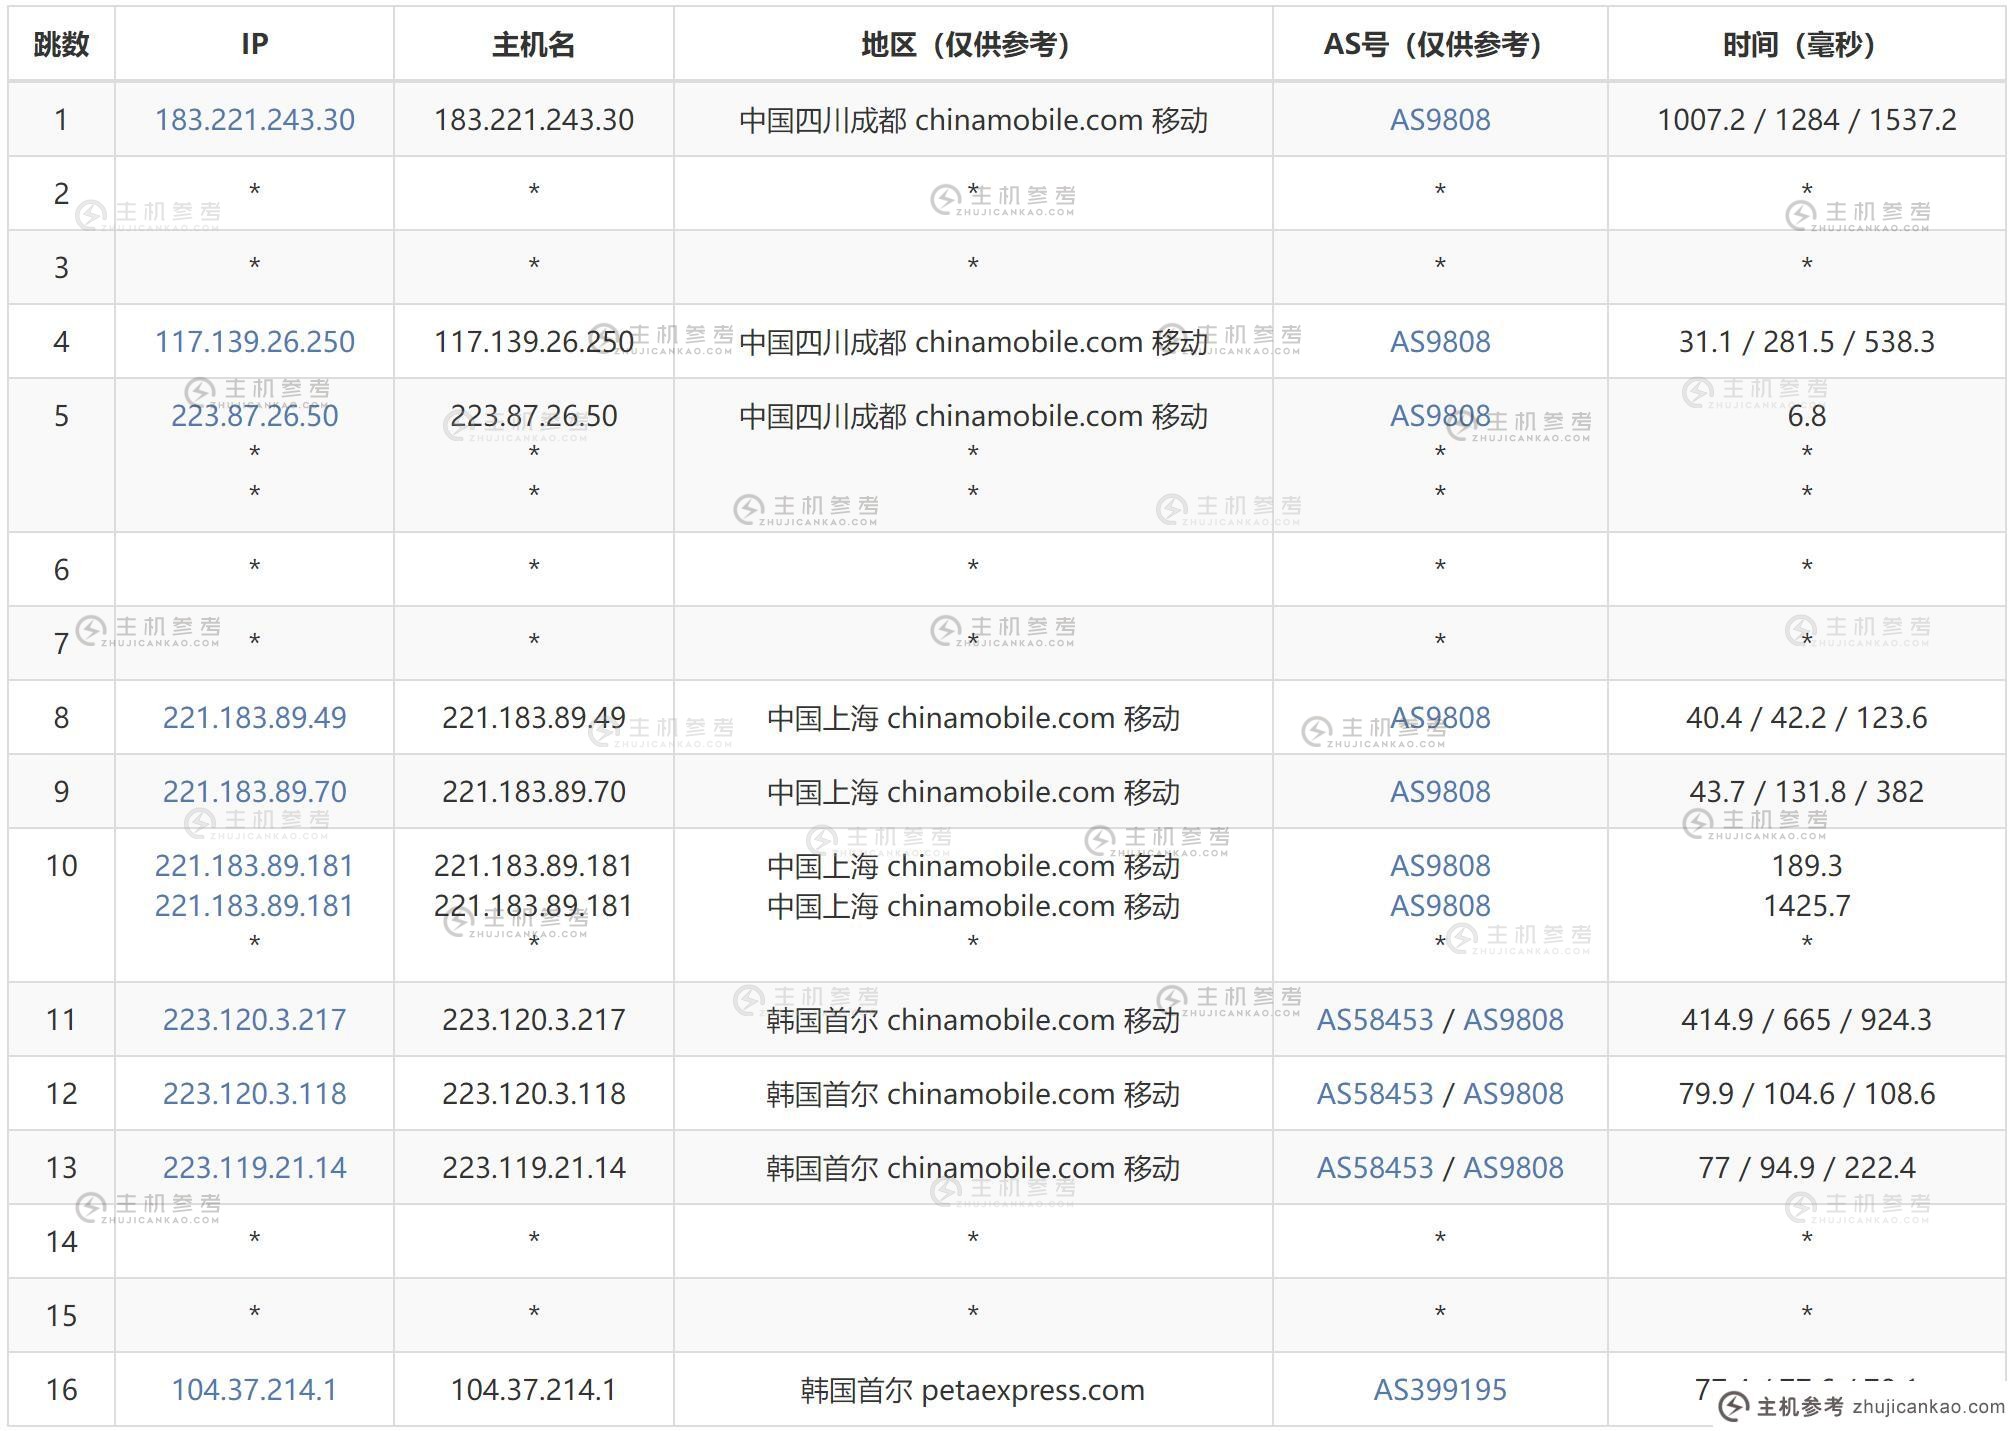Open IP link 223.120.3.118
The height and width of the screenshot is (1431, 2013).
pos(254,1094)
